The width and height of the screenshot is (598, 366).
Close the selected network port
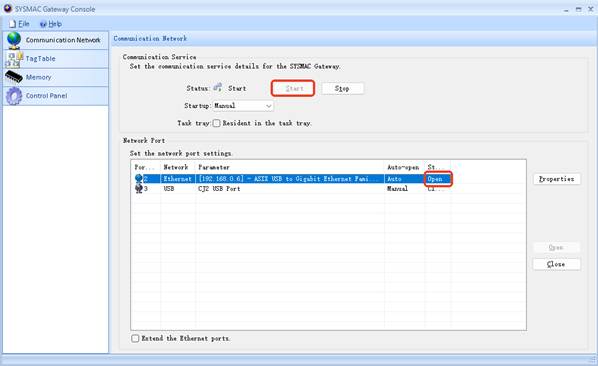[x=556, y=264]
